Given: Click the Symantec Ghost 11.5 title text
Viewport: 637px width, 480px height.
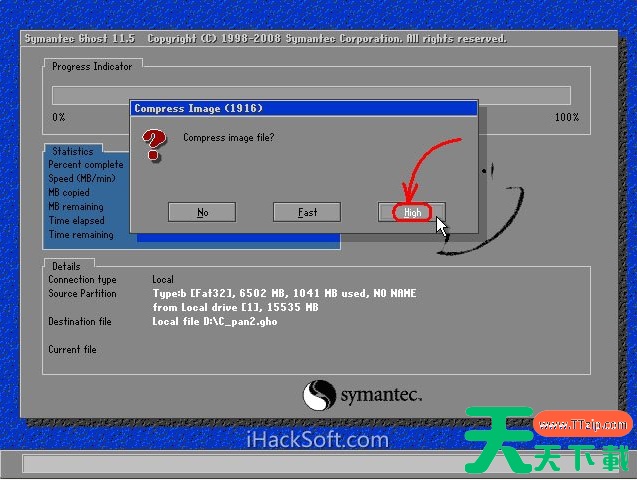Looking at the screenshot, I should (80, 39).
